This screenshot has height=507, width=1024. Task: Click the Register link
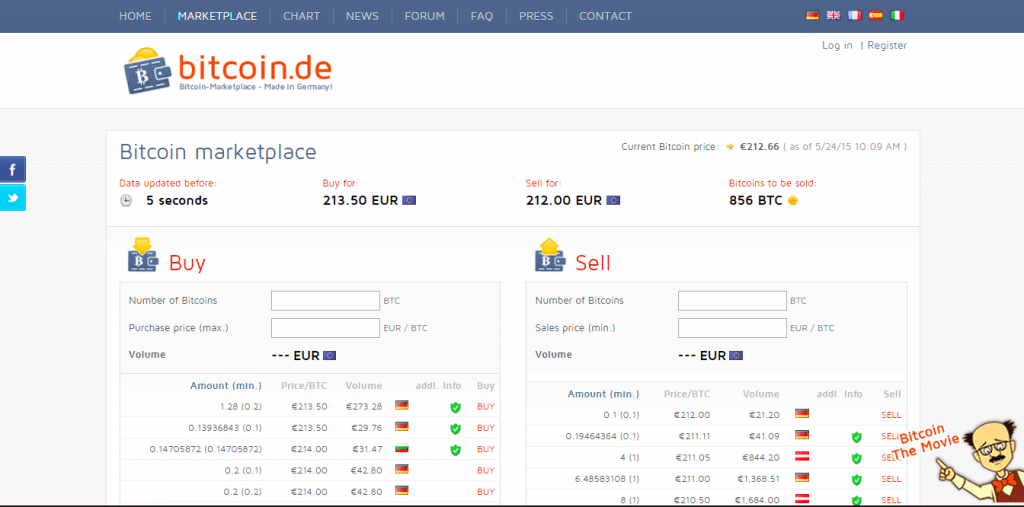point(887,45)
